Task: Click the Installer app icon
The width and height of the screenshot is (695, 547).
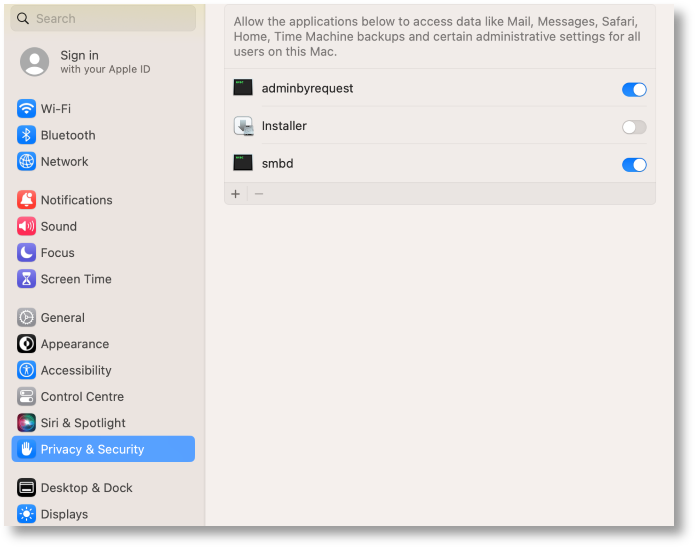Action: (x=243, y=126)
